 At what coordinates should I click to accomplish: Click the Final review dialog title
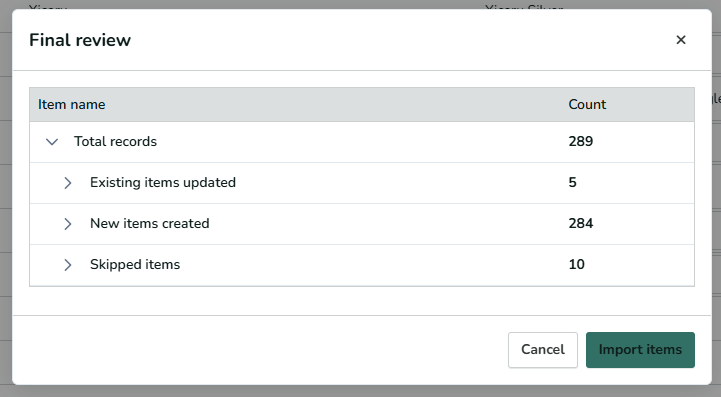click(x=80, y=40)
